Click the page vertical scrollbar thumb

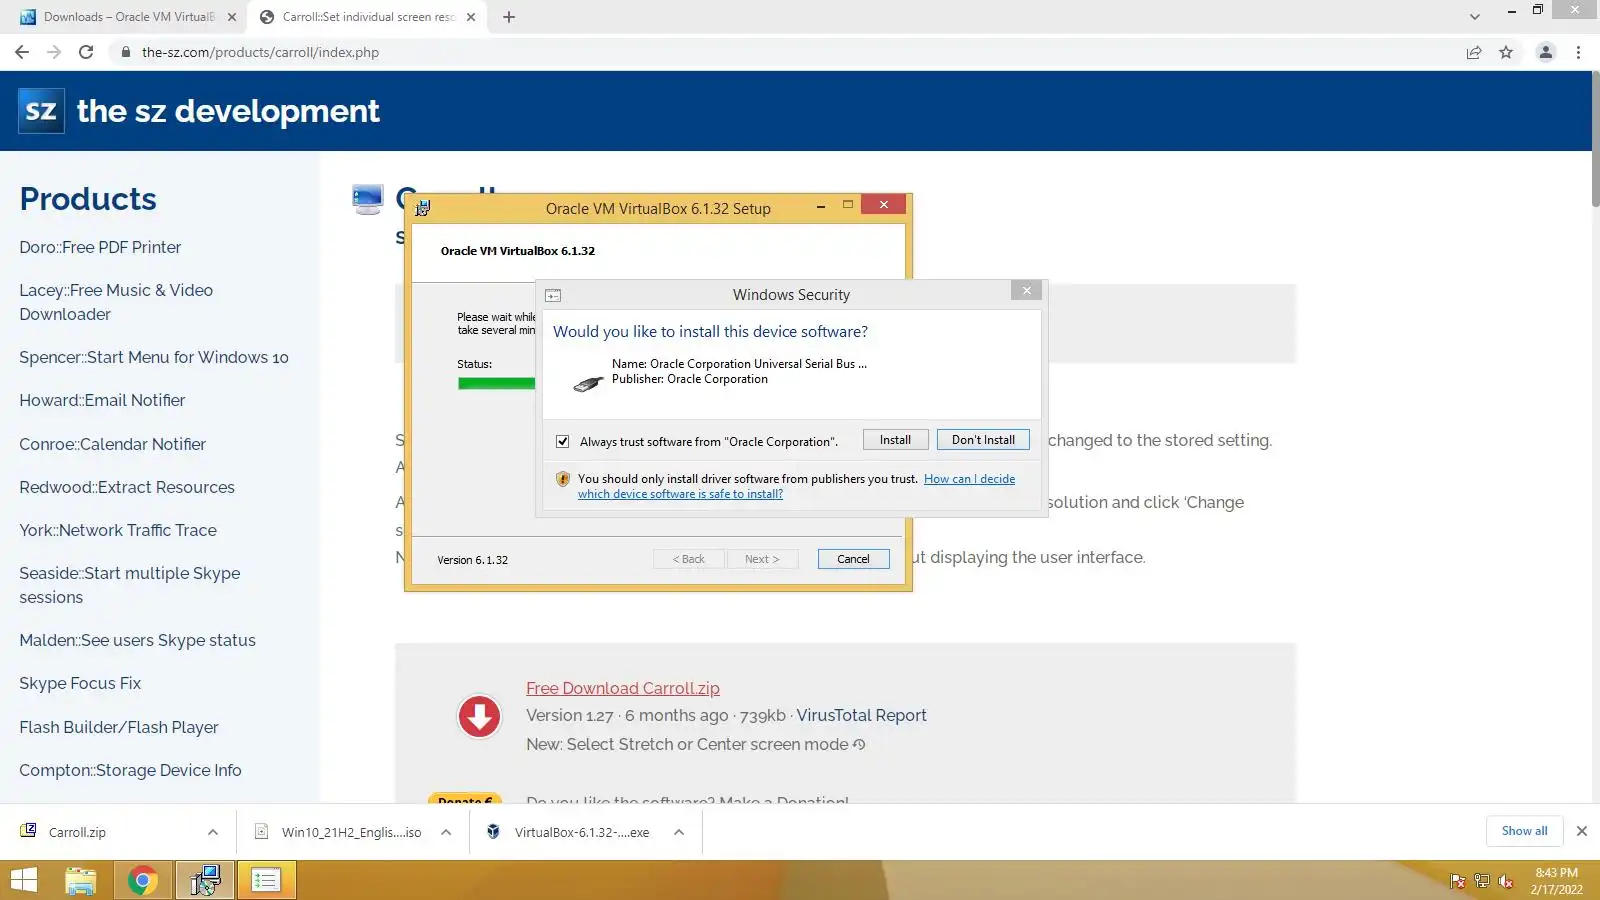[1595, 140]
